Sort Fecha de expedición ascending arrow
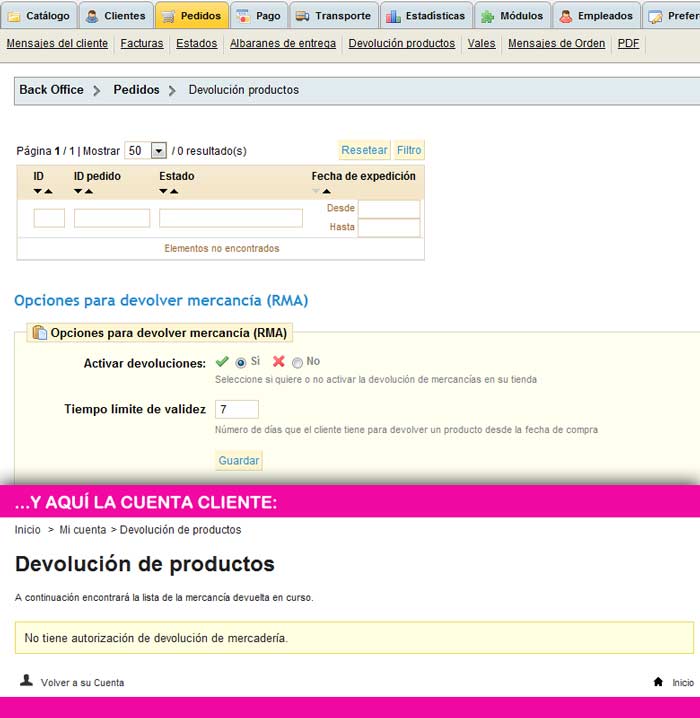 [x=326, y=191]
